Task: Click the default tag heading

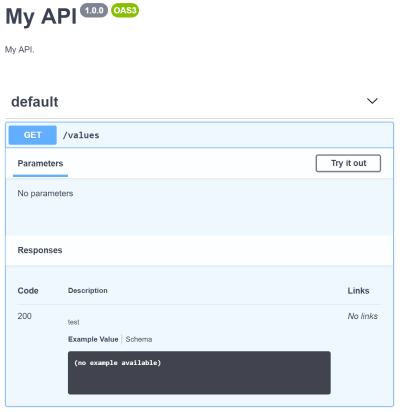Action: [35, 102]
